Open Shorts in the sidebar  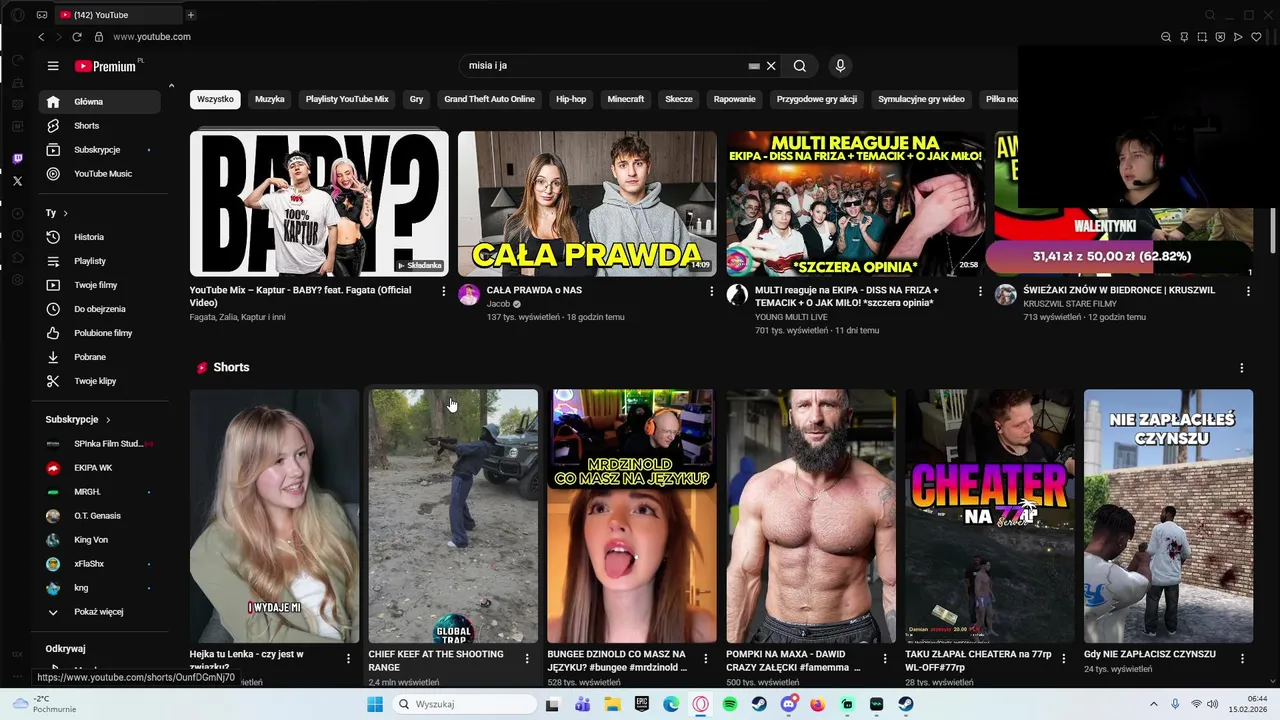pos(99,126)
